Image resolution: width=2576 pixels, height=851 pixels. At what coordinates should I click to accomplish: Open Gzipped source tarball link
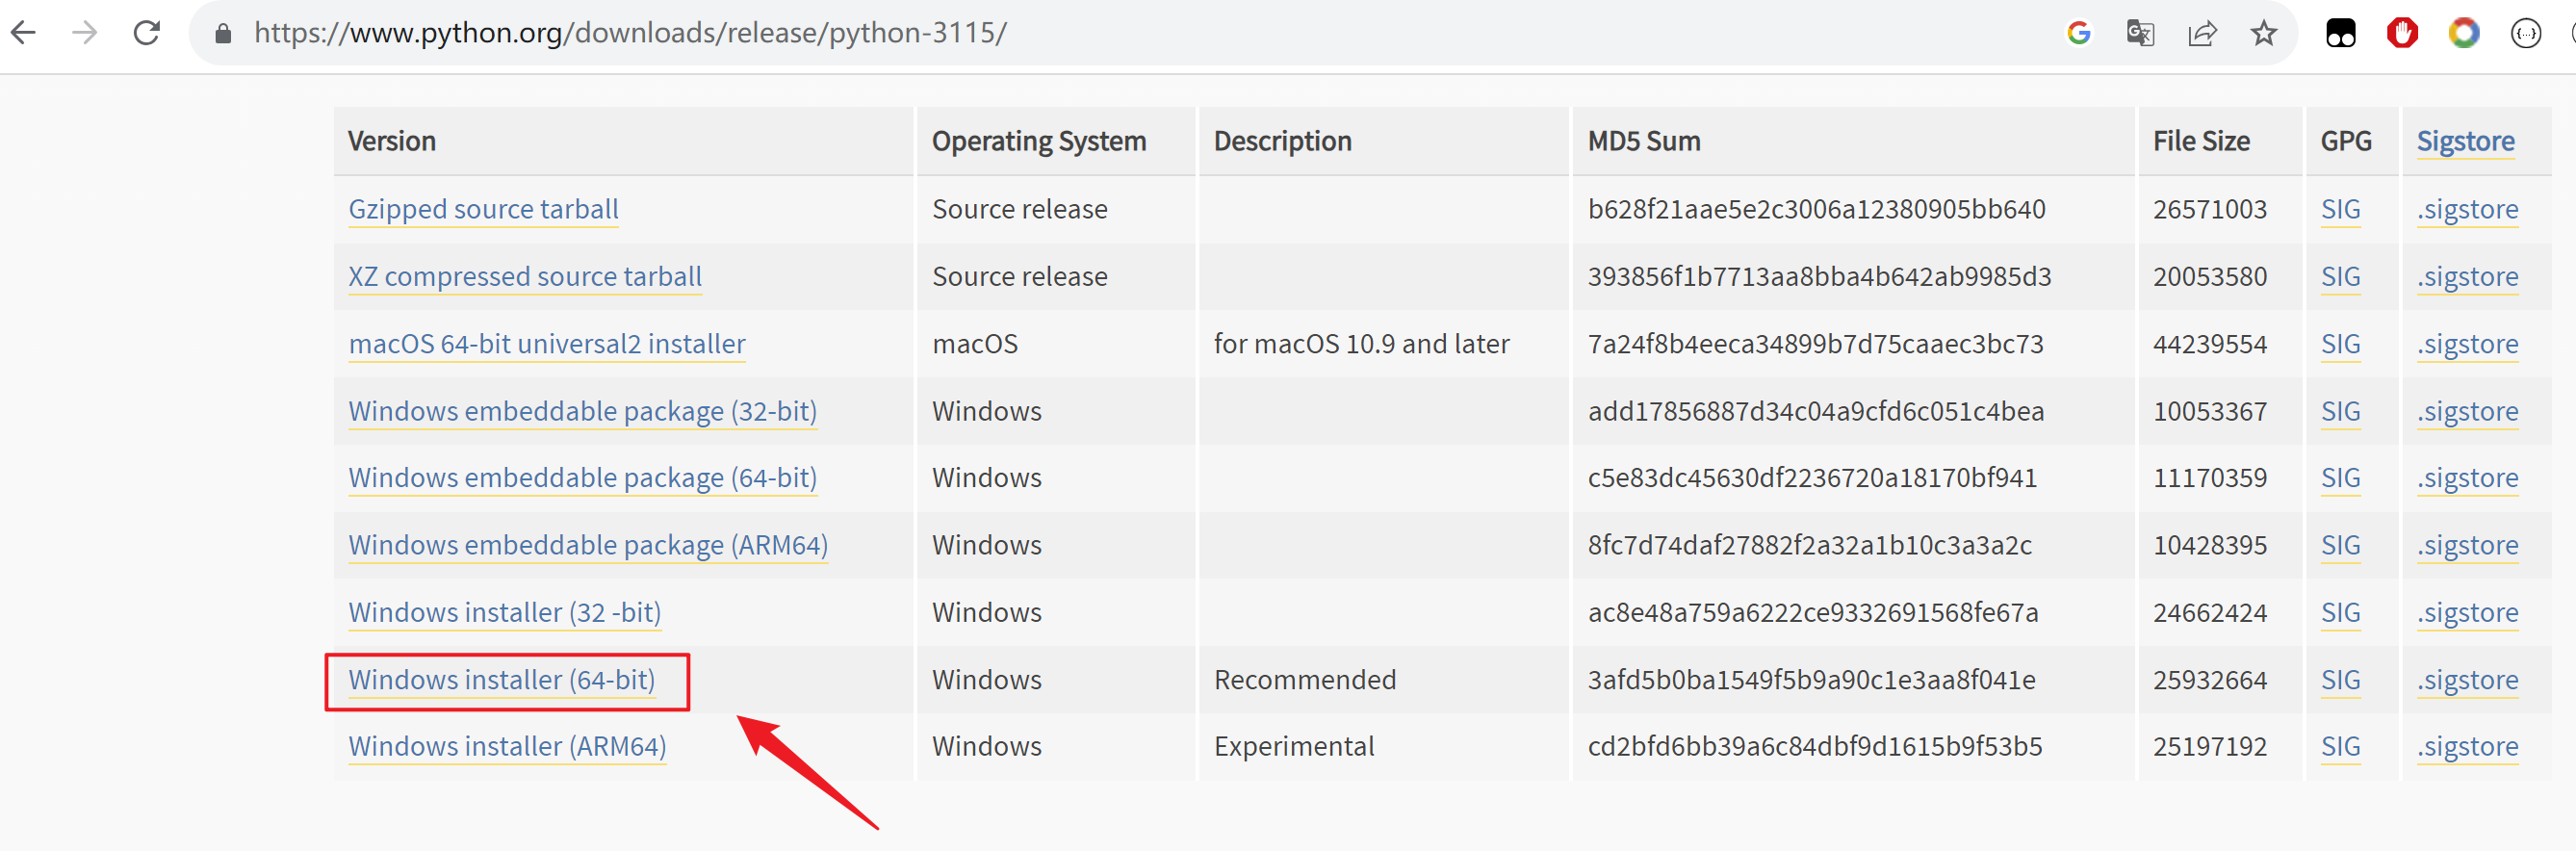483,209
